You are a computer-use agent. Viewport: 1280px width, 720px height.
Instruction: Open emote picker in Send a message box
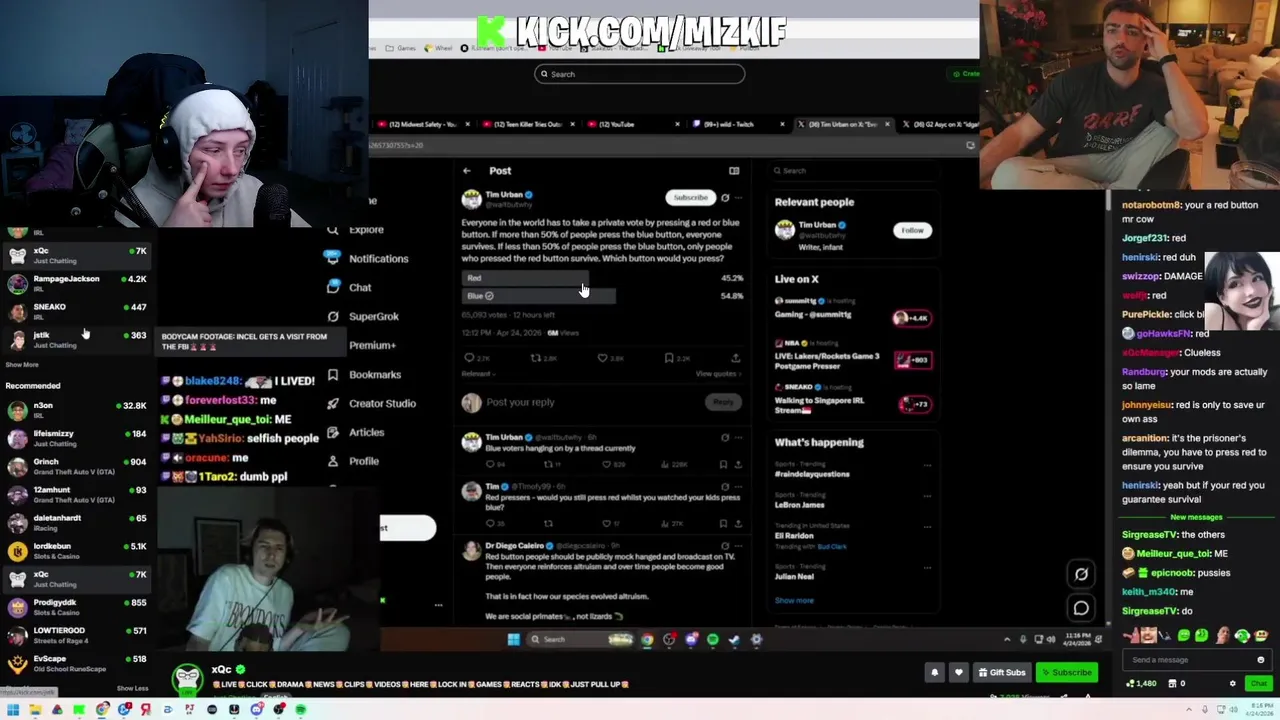click(x=1260, y=660)
